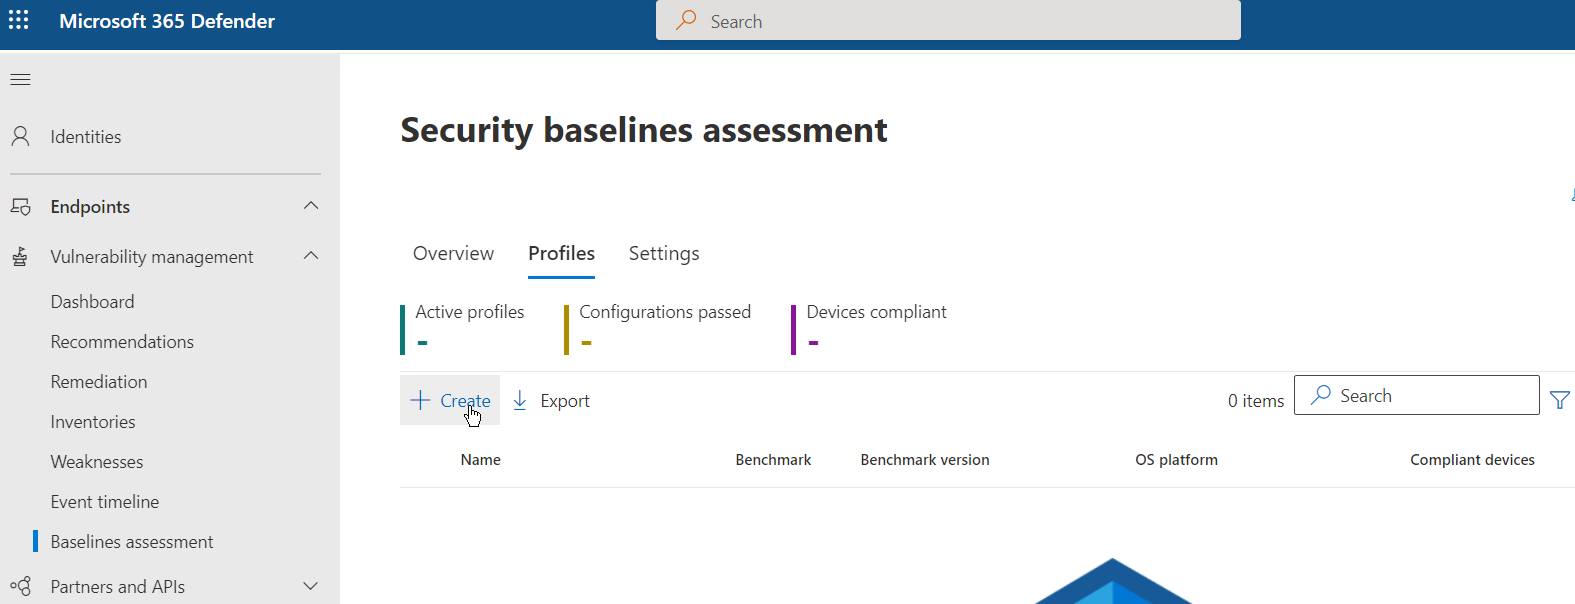
Task: Click the Partners and APIs icon
Action: pyautogui.click(x=20, y=586)
